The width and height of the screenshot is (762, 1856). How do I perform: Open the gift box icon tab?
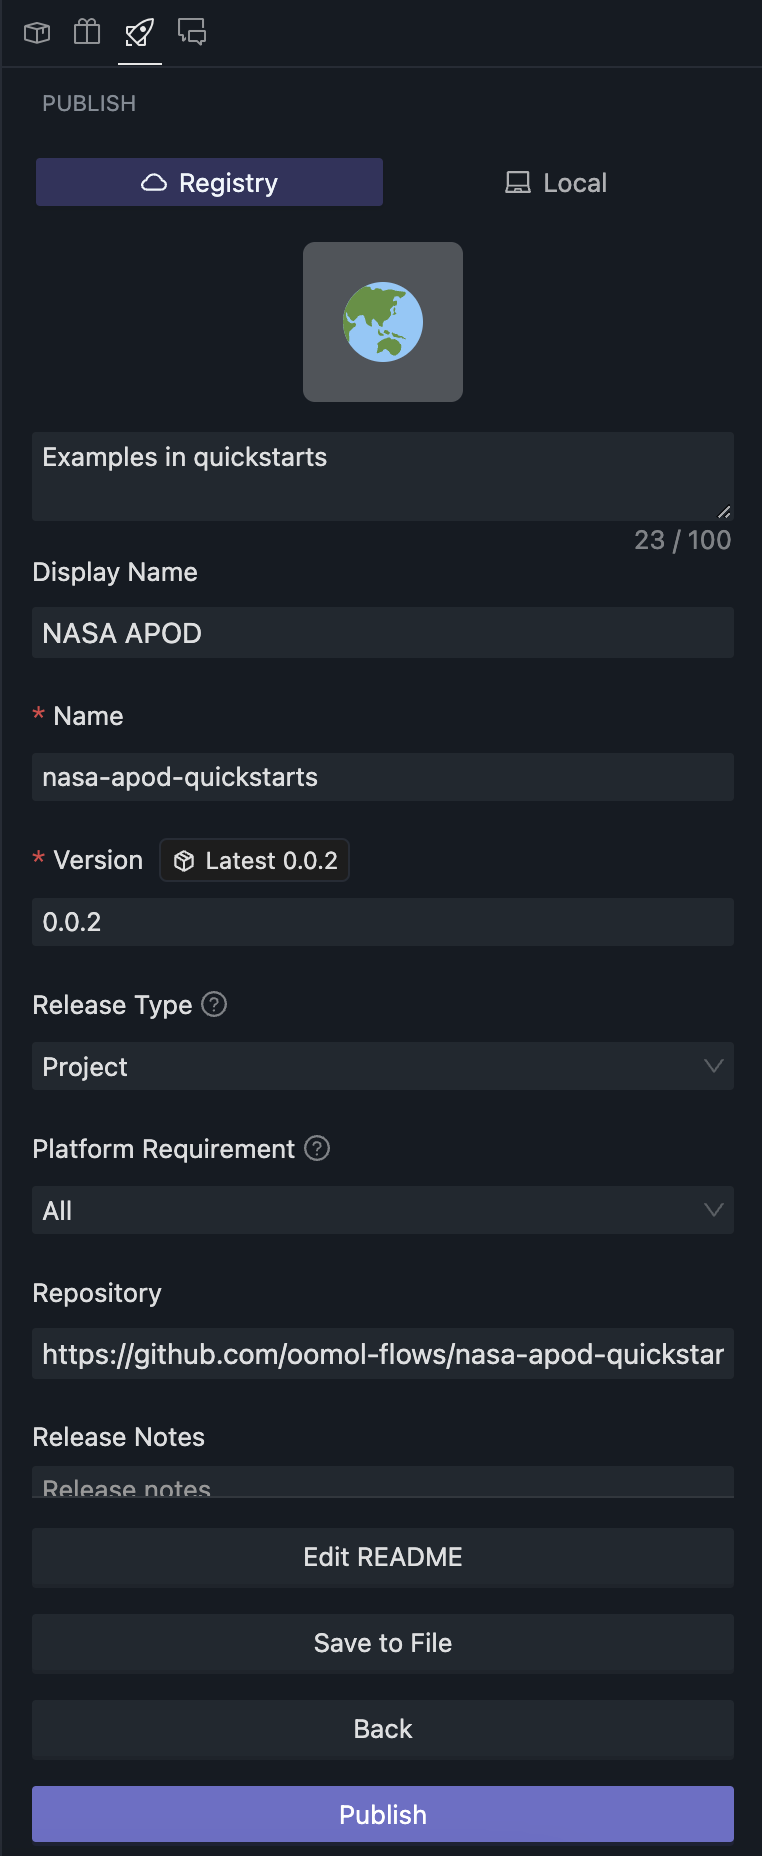(87, 33)
